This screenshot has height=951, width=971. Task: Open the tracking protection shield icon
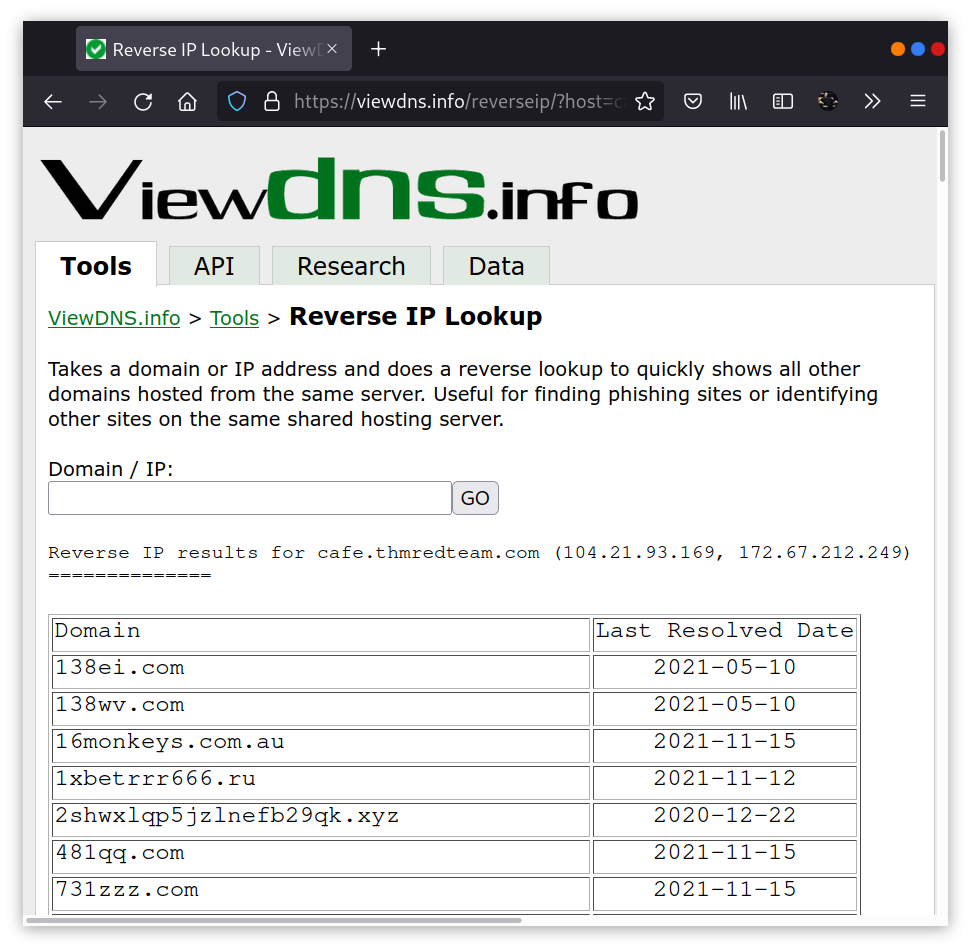(x=237, y=101)
